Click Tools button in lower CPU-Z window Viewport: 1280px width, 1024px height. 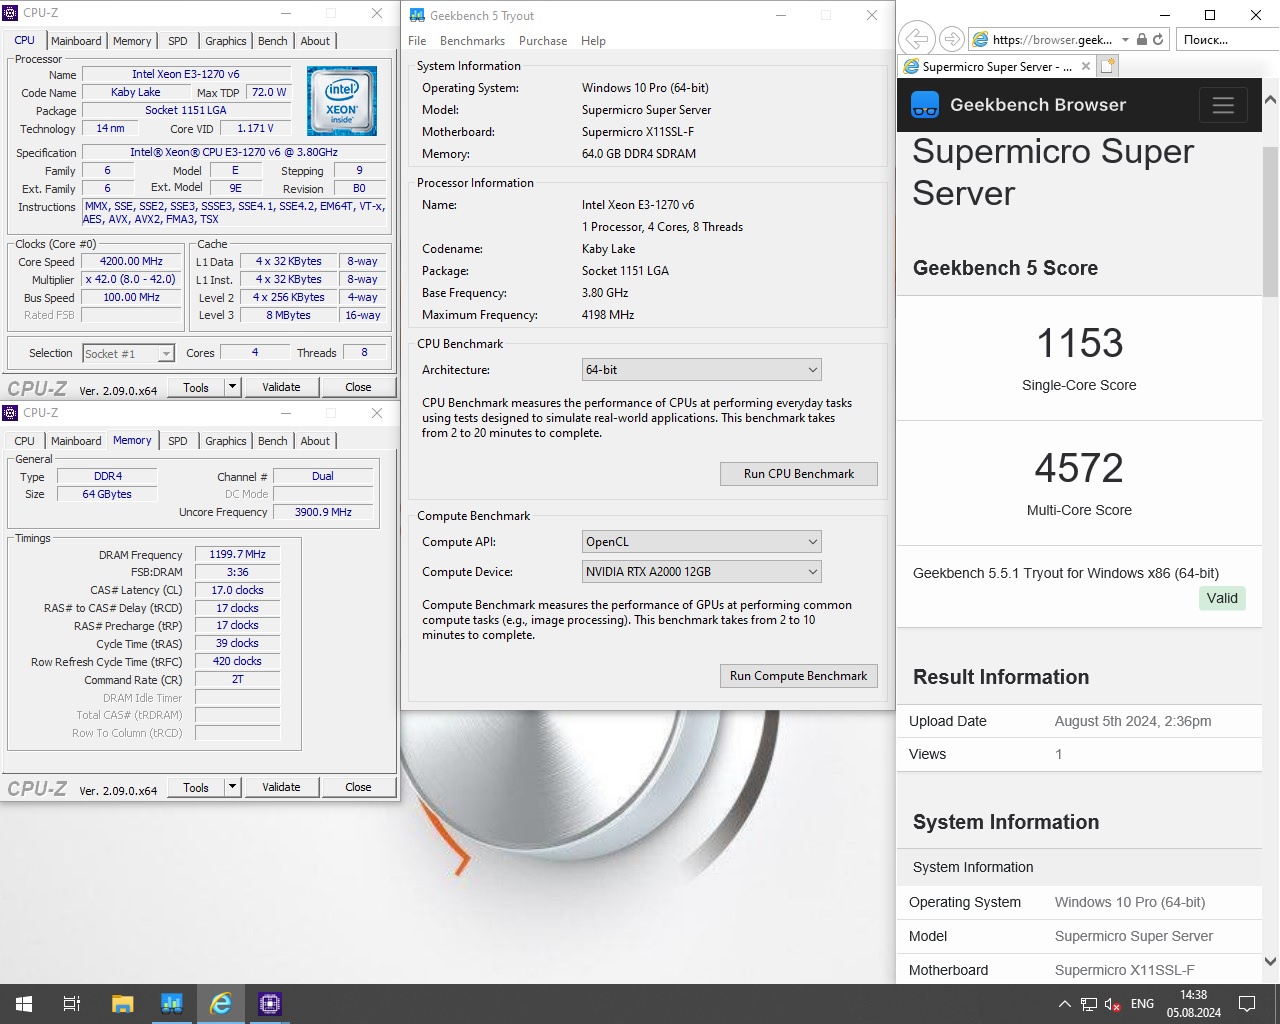click(196, 787)
